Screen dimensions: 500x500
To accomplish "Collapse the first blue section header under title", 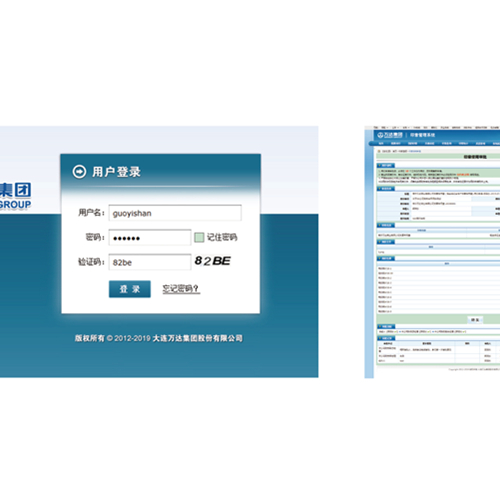I will pos(386,165).
